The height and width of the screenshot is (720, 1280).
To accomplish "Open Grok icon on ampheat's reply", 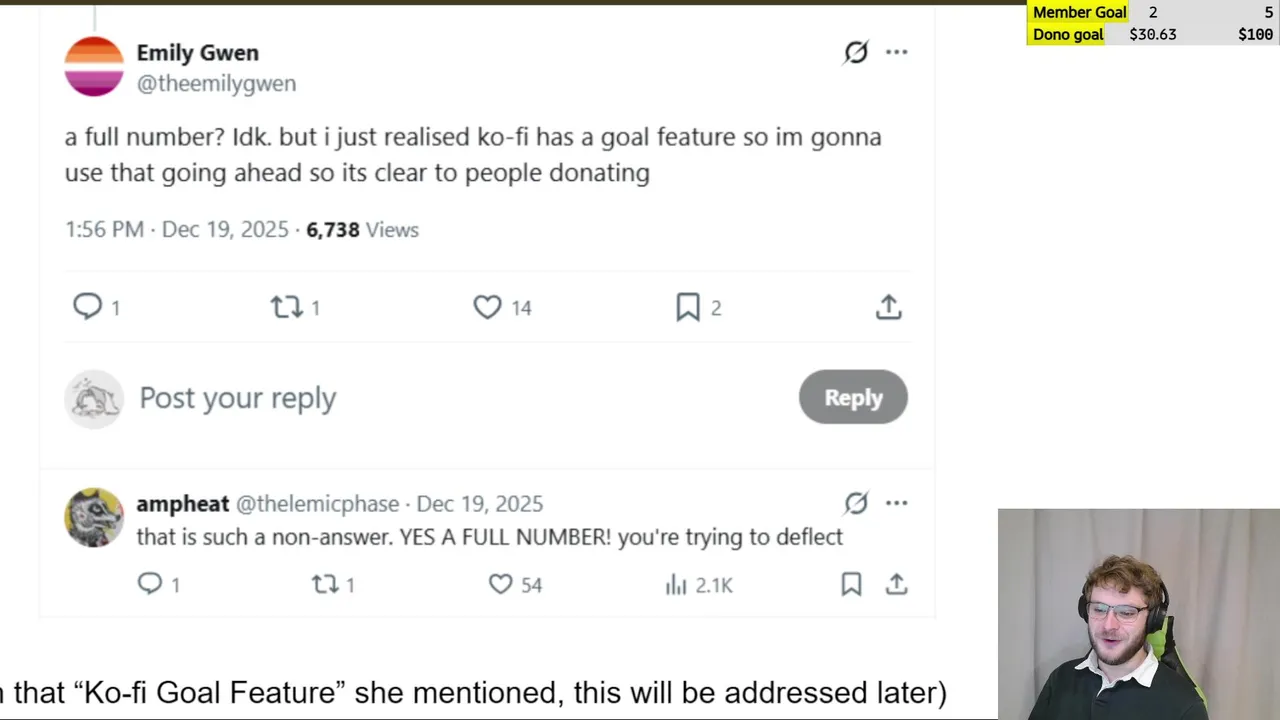I will pos(856,503).
